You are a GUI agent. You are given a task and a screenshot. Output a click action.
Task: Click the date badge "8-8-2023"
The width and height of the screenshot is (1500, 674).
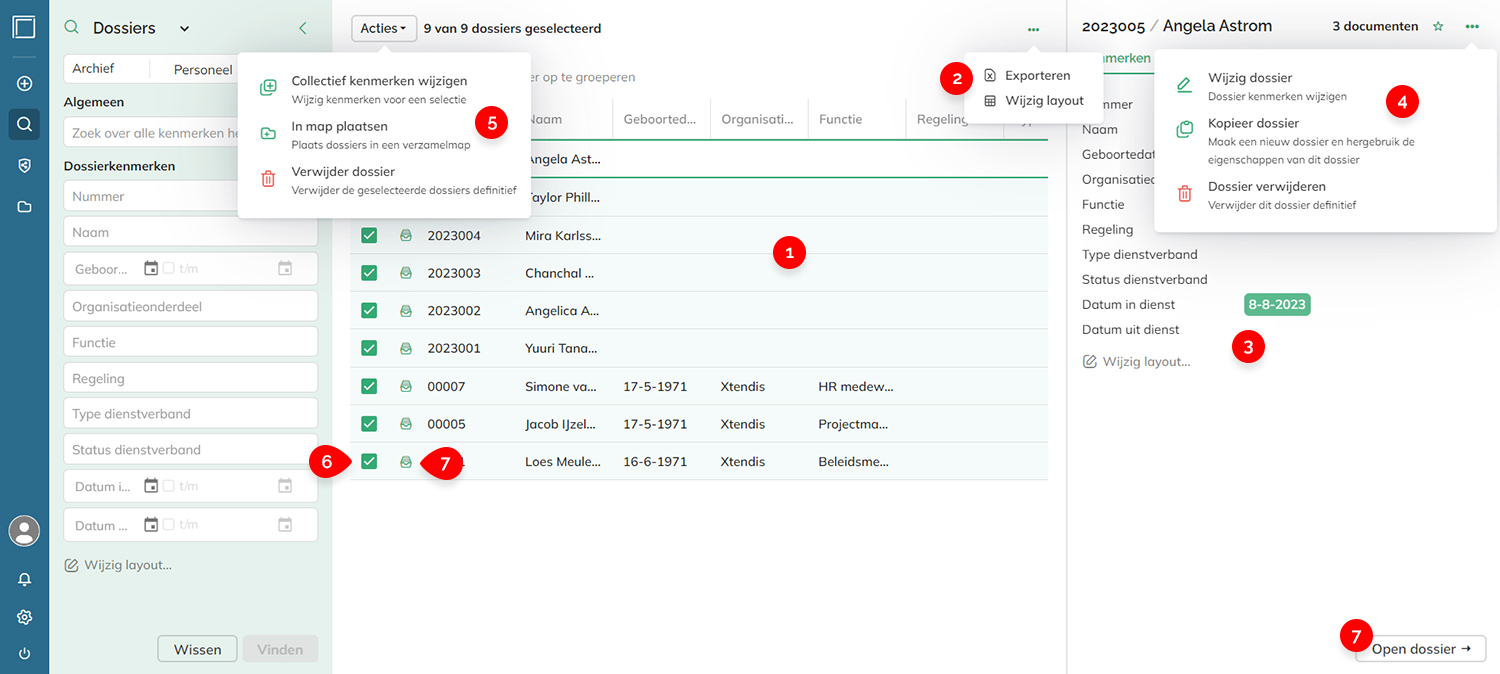[1277, 305]
